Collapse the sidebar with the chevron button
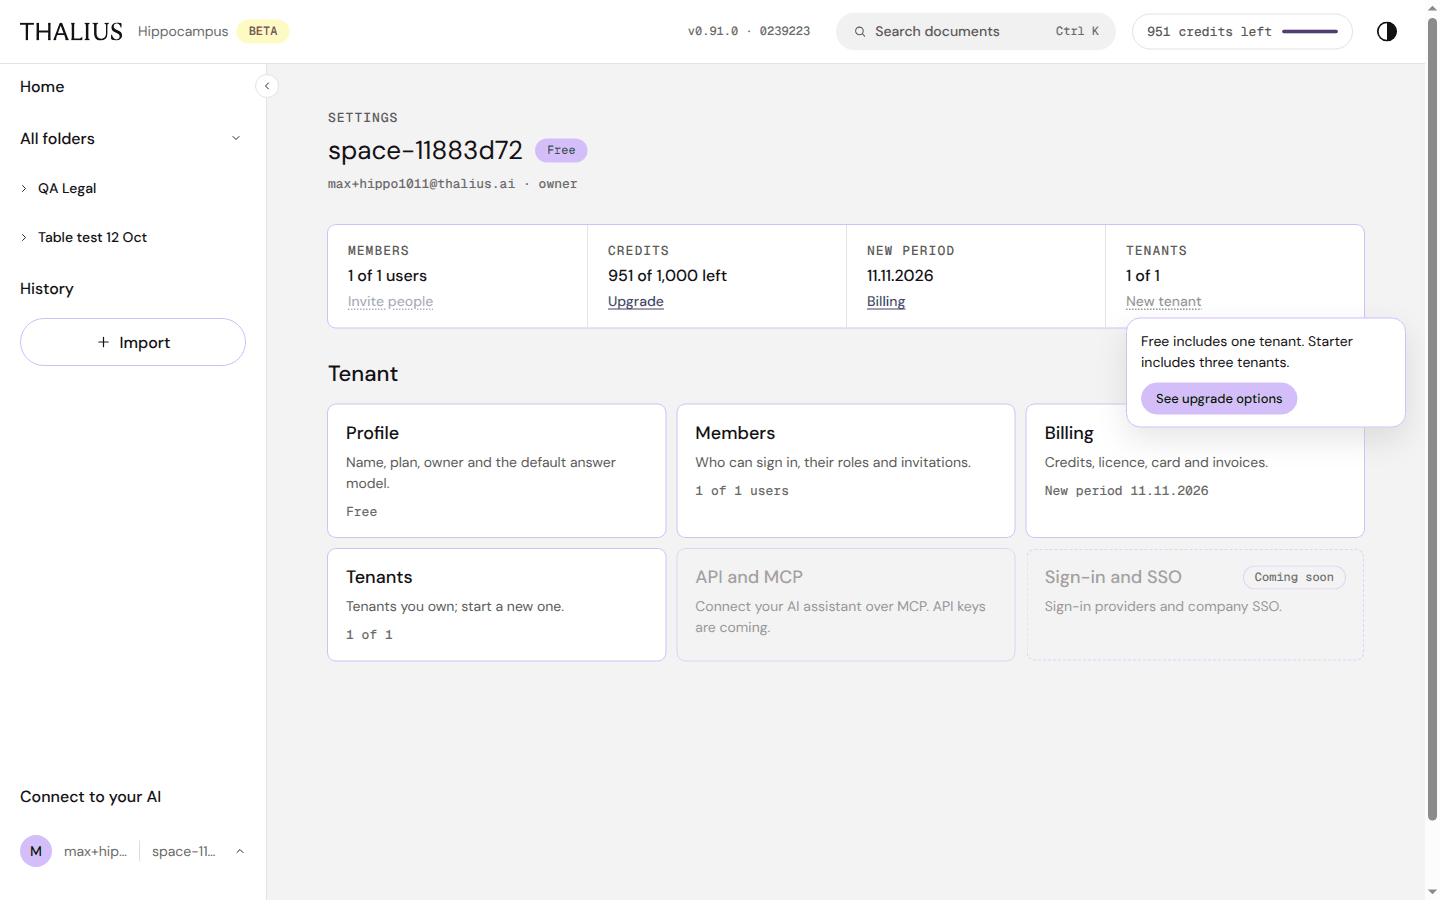 tap(267, 86)
